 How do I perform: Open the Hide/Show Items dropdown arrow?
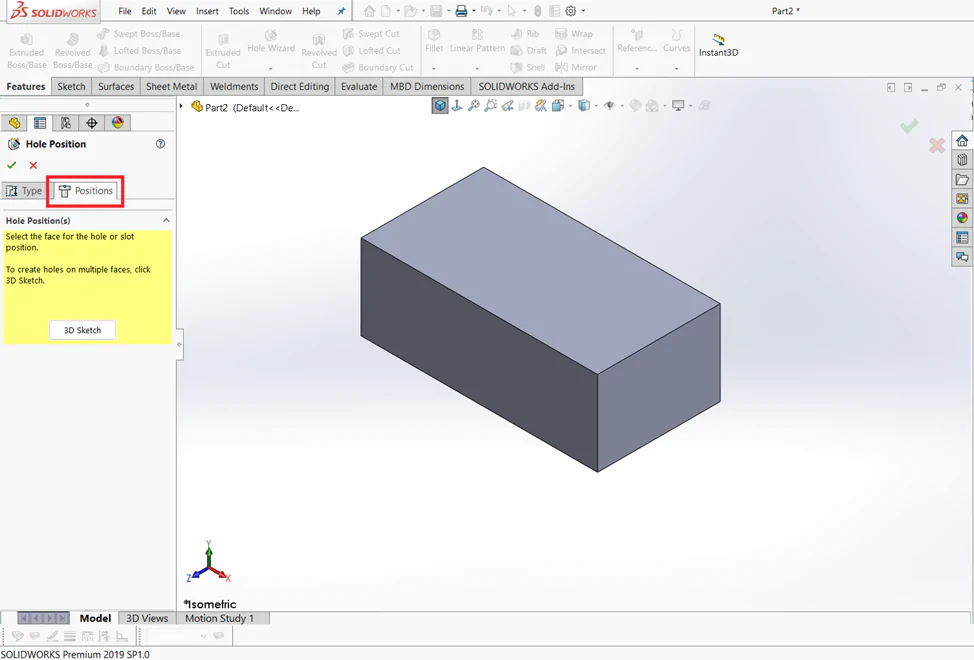622,106
